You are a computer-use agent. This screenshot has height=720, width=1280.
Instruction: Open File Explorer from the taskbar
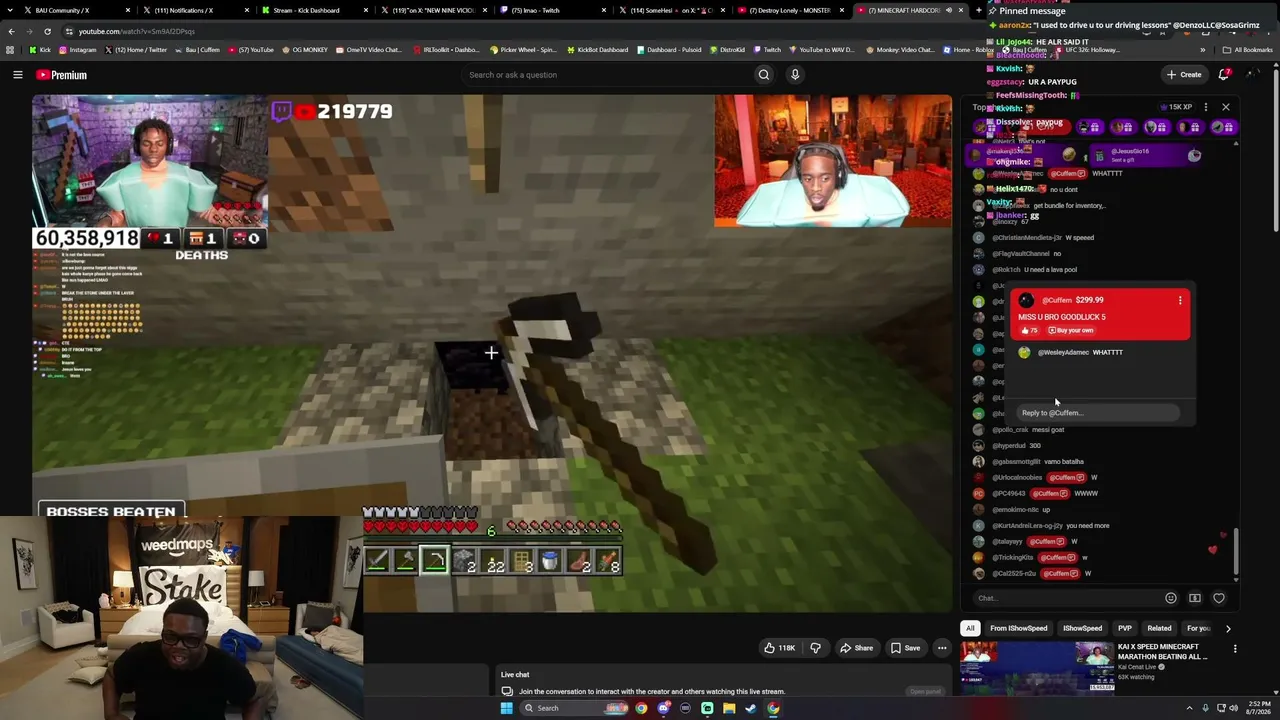(x=729, y=708)
